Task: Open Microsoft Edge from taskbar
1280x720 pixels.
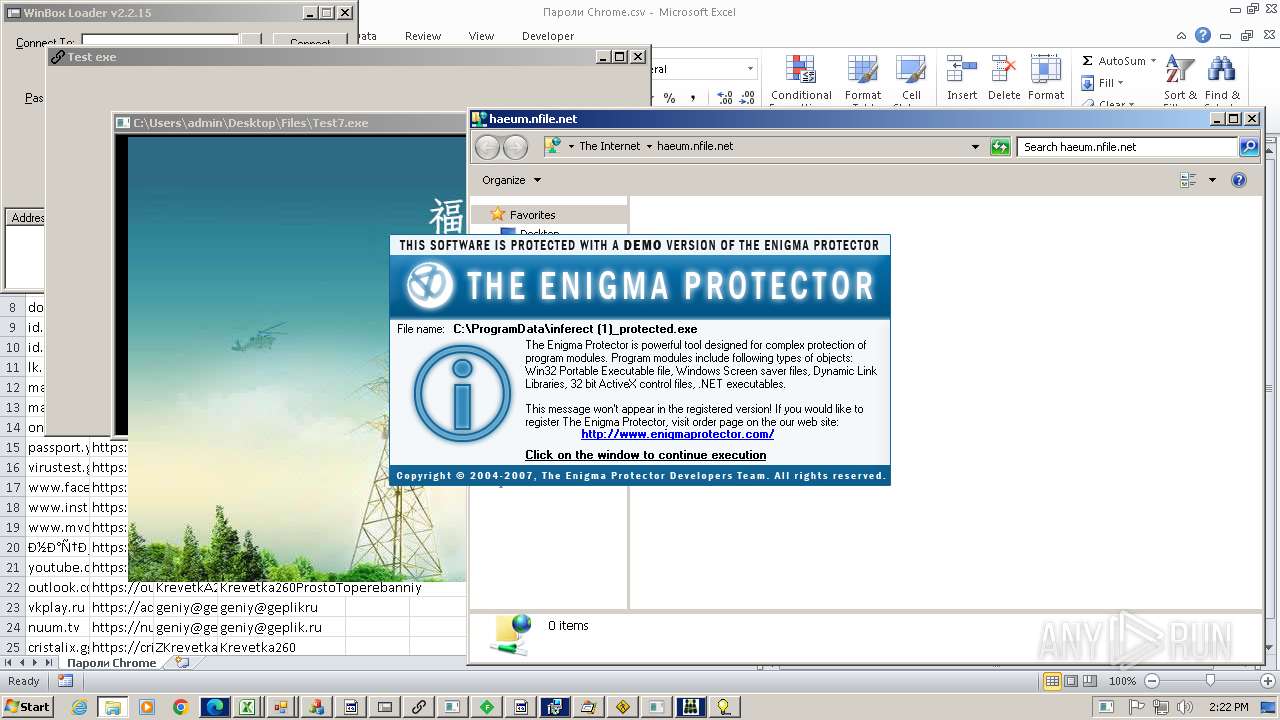Action: click(x=214, y=707)
